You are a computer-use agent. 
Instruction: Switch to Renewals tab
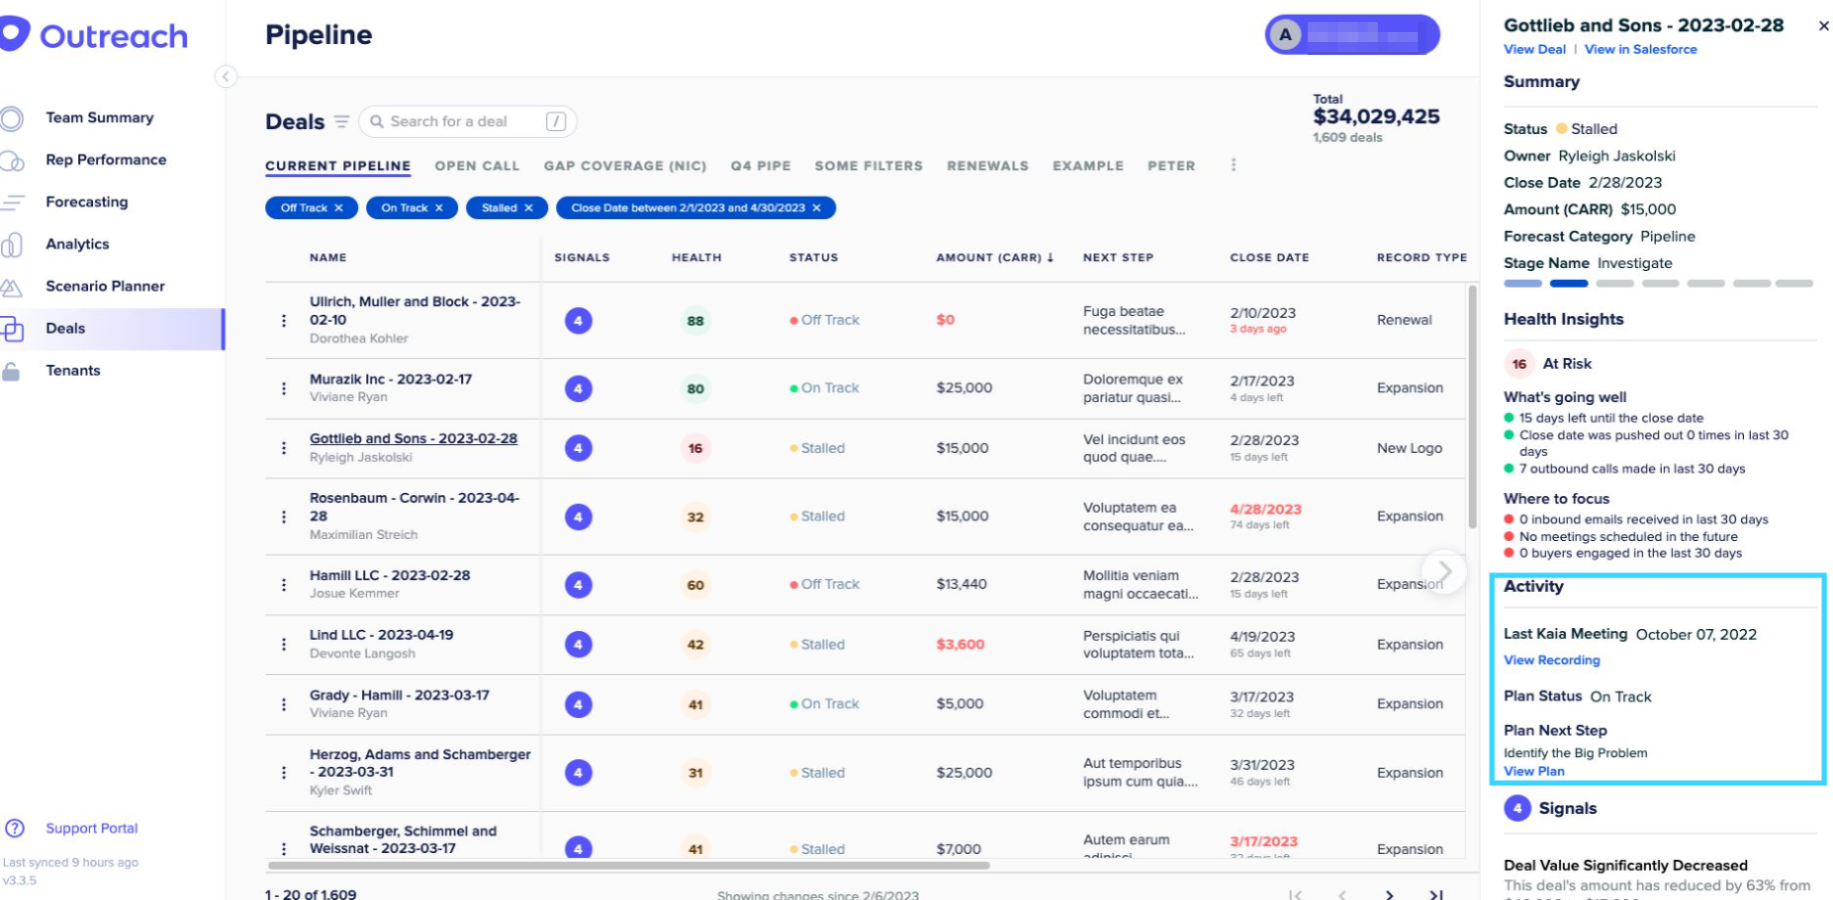987,166
